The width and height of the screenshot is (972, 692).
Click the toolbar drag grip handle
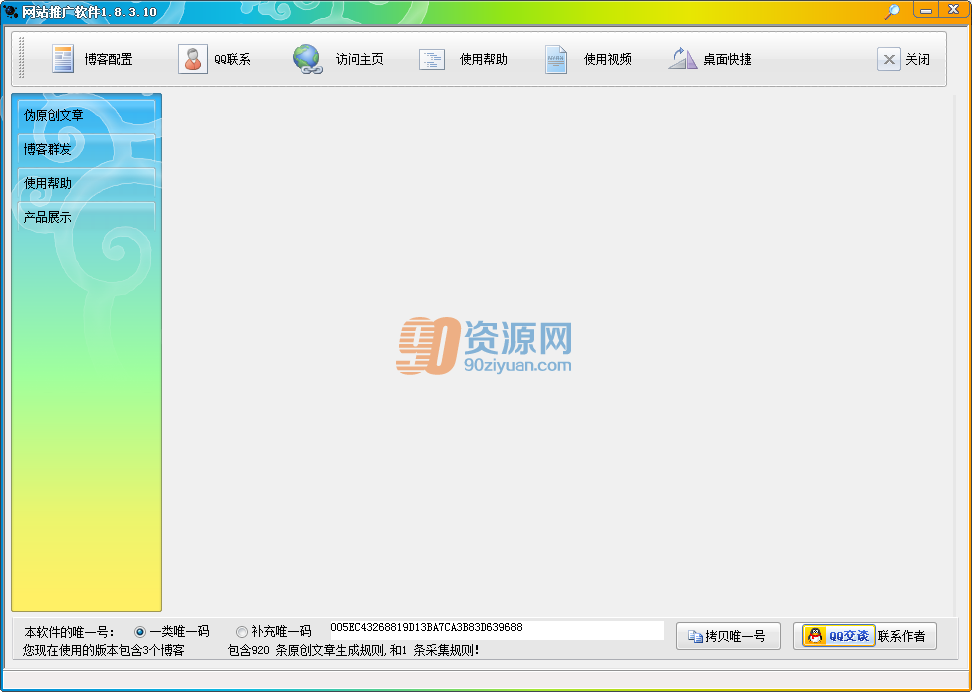click(21, 58)
